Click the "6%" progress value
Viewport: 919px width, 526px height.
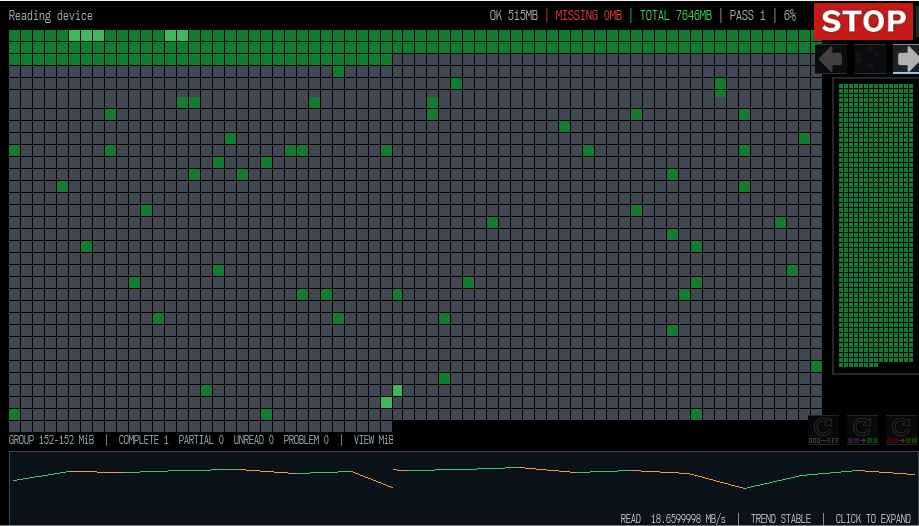click(790, 15)
